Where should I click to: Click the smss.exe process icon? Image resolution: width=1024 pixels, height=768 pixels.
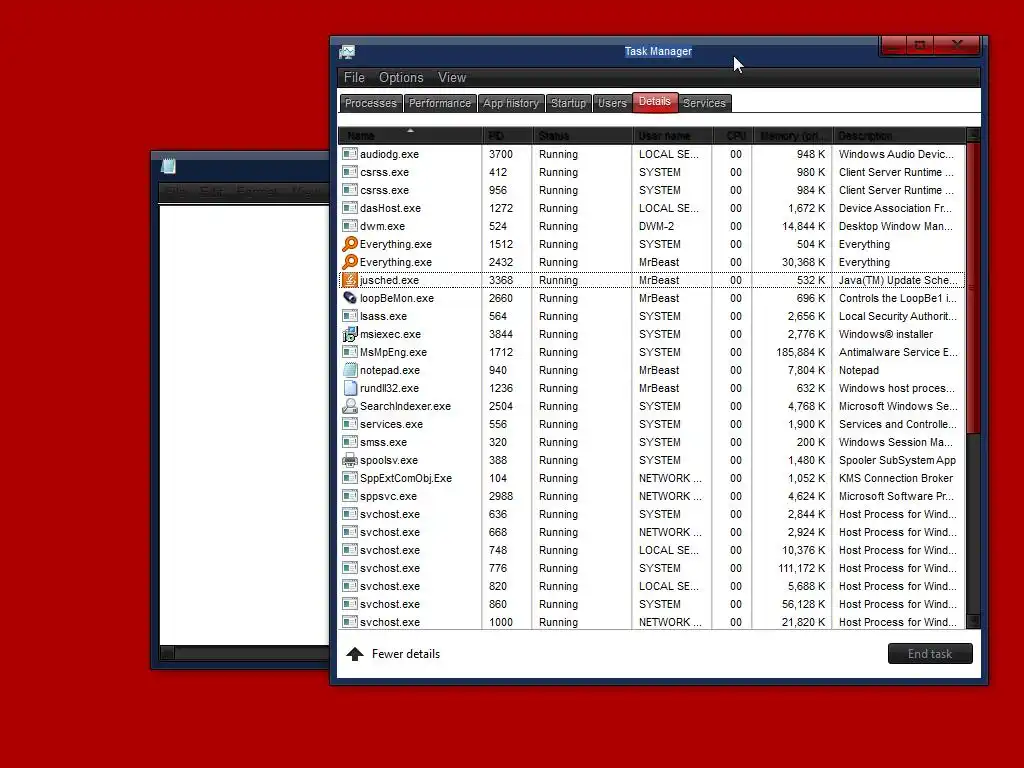[350, 441]
